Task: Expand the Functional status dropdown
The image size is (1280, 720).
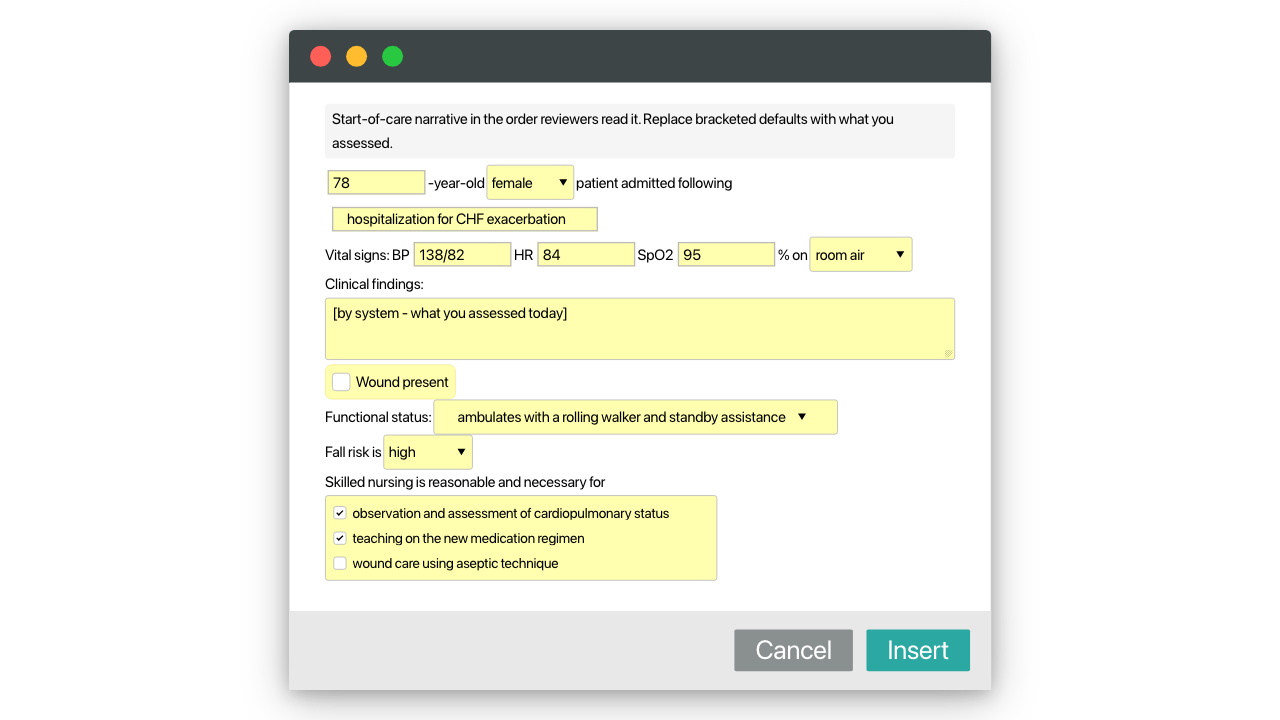Action: coord(635,417)
